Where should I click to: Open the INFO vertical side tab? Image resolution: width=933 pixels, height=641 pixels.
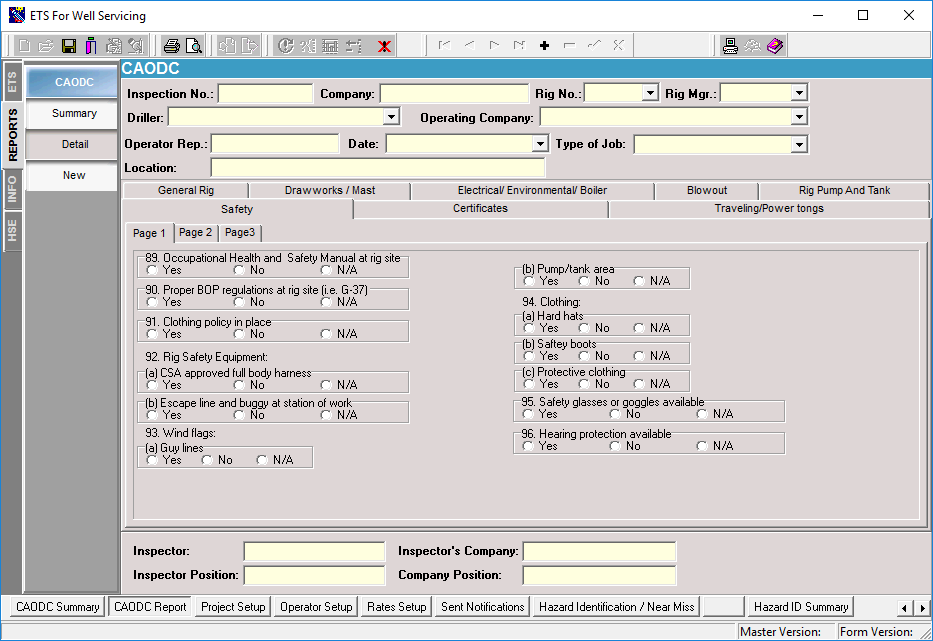click(12, 189)
